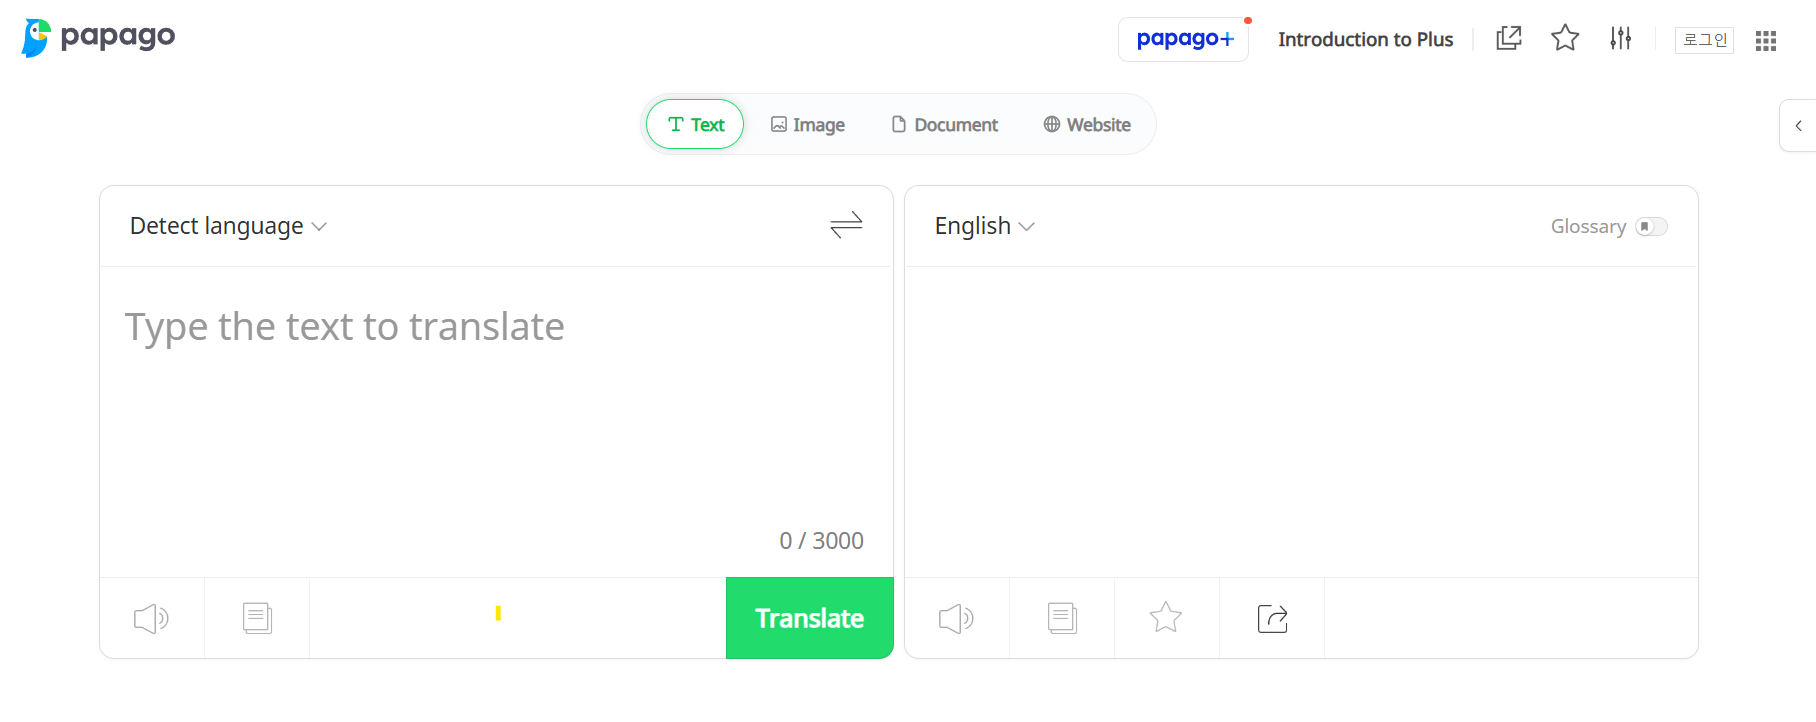The image size is (1816, 722).
Task: Share the translation via the share icon
Action: [x=1271, y=618]
